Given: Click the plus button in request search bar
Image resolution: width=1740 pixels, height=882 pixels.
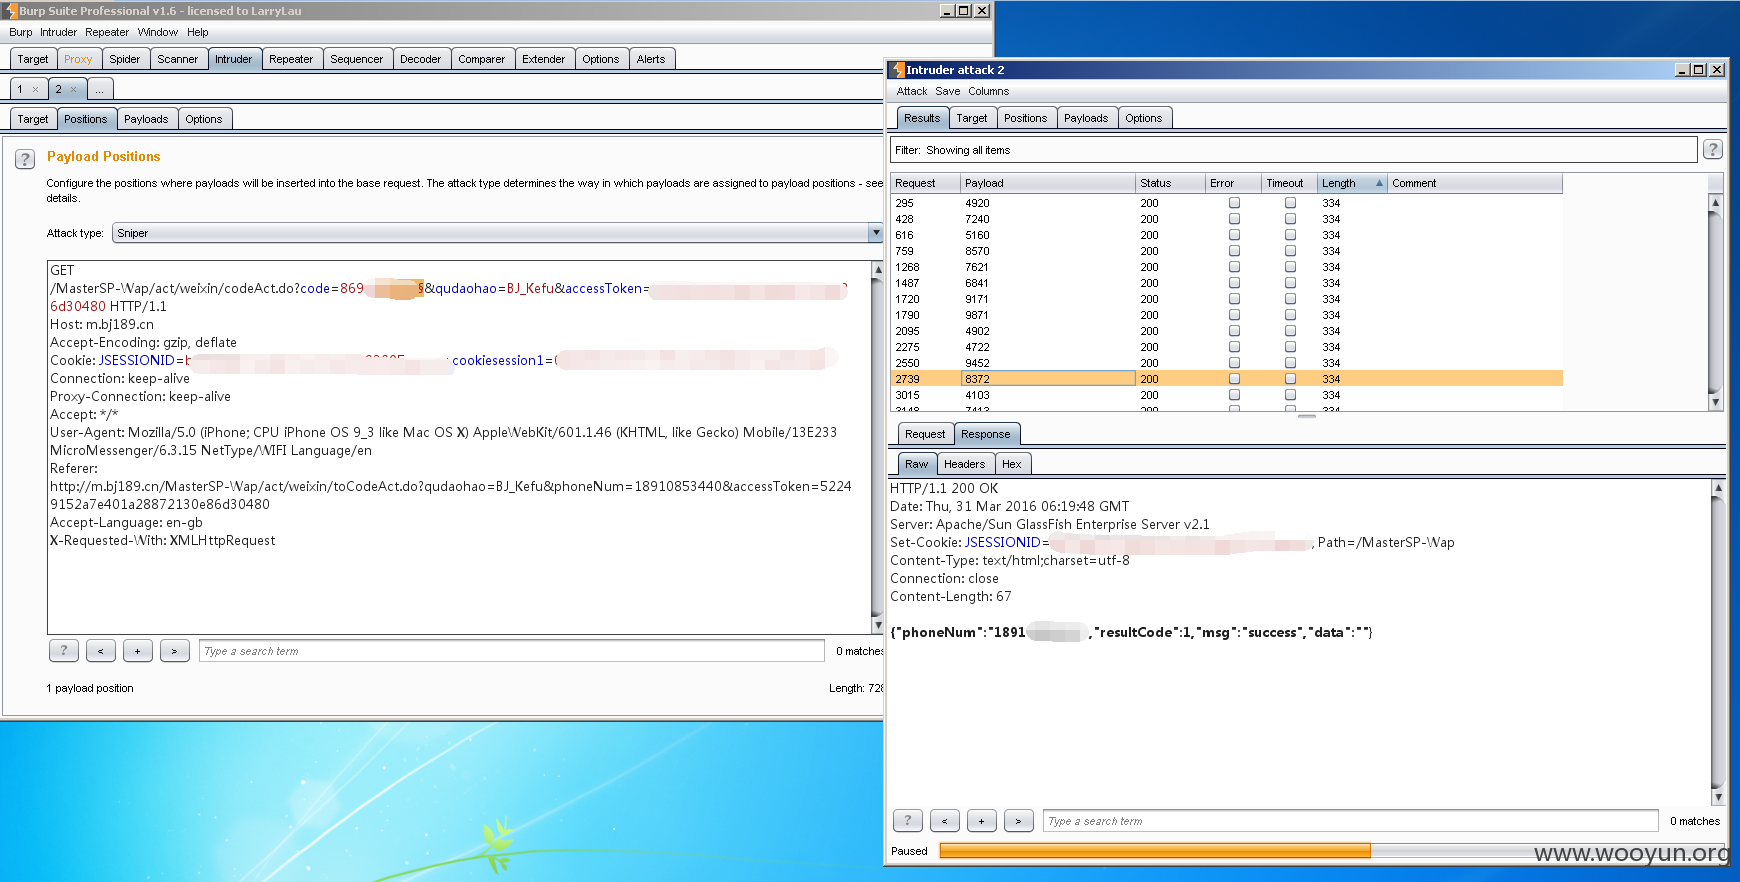Looking at the screenshot, I should click(138, 651).
